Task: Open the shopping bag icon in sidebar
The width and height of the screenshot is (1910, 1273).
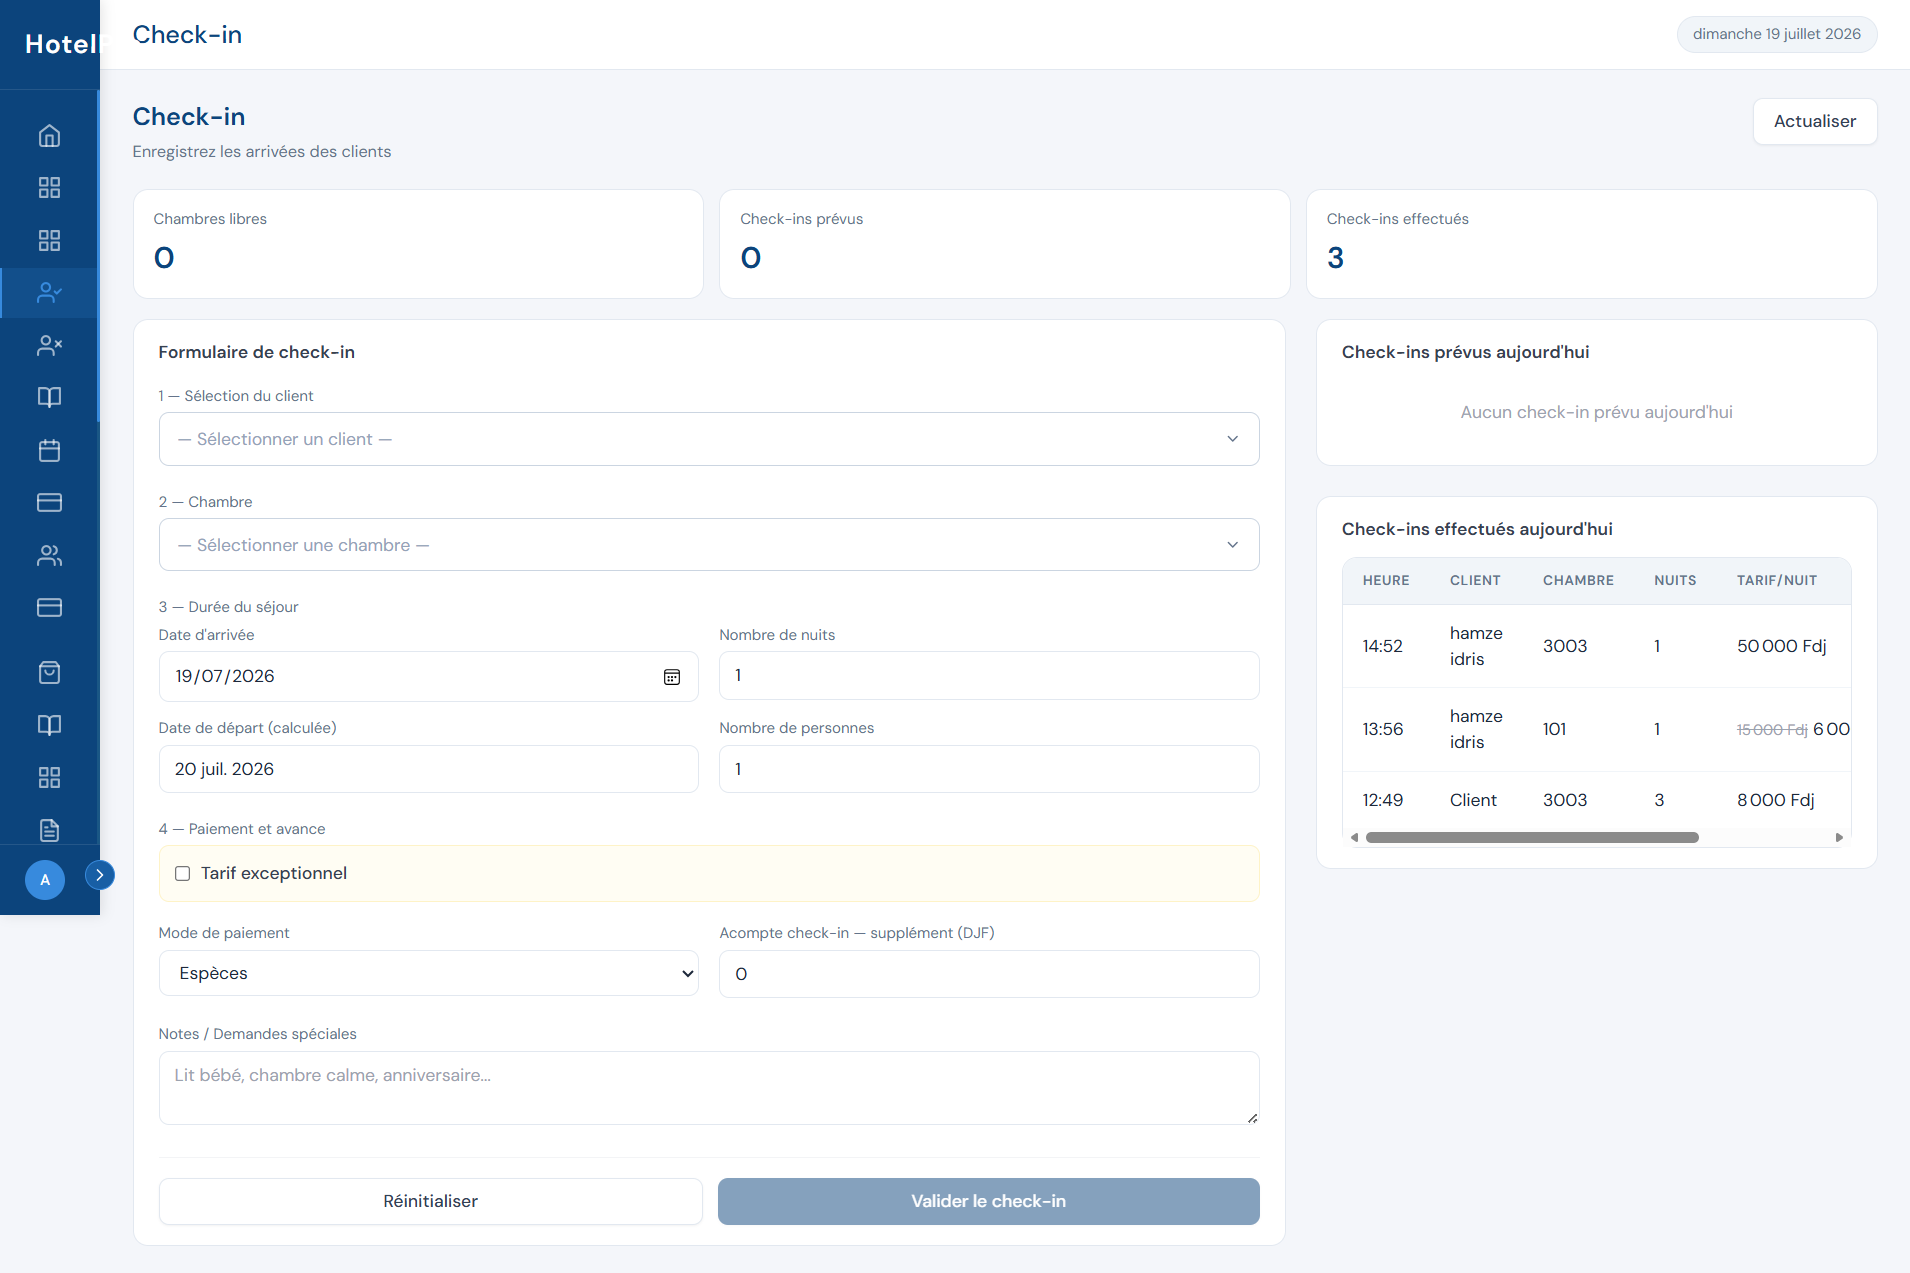Action: (x=49, y=673)
